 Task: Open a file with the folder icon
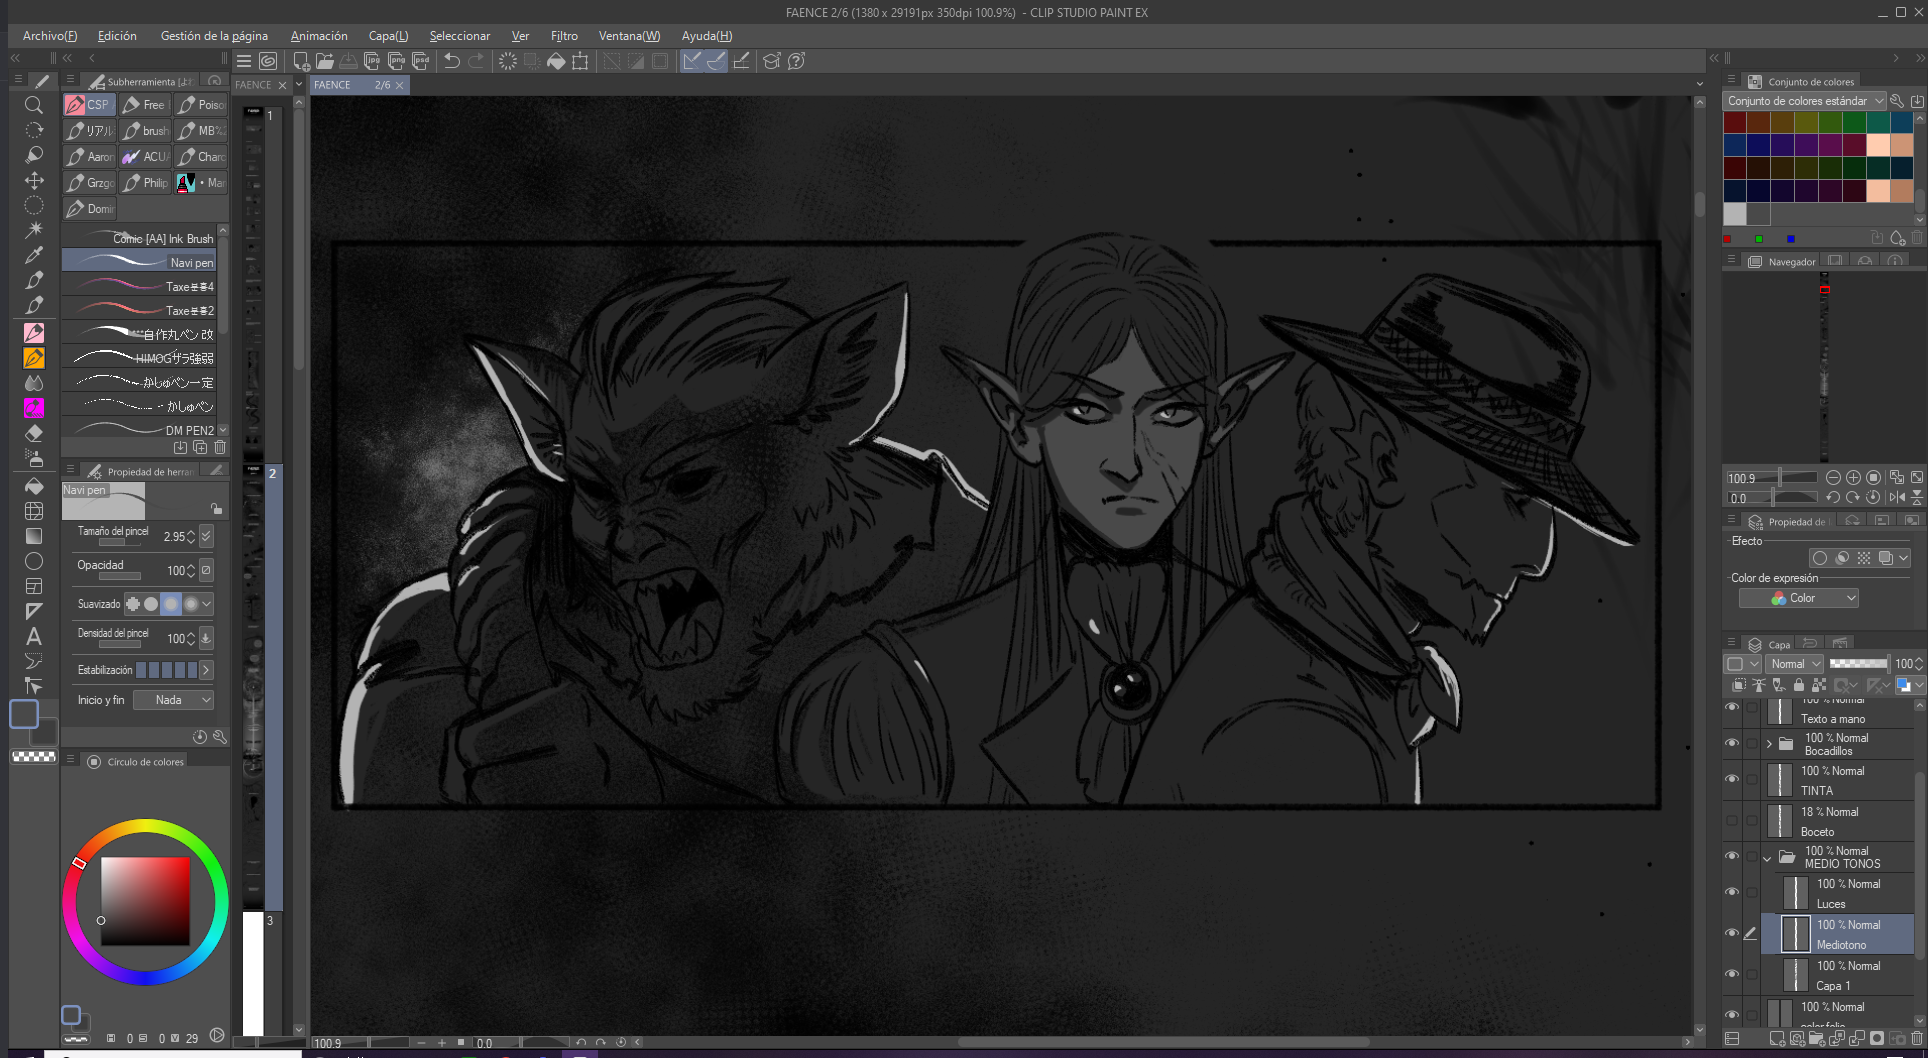tap(325, 61)
